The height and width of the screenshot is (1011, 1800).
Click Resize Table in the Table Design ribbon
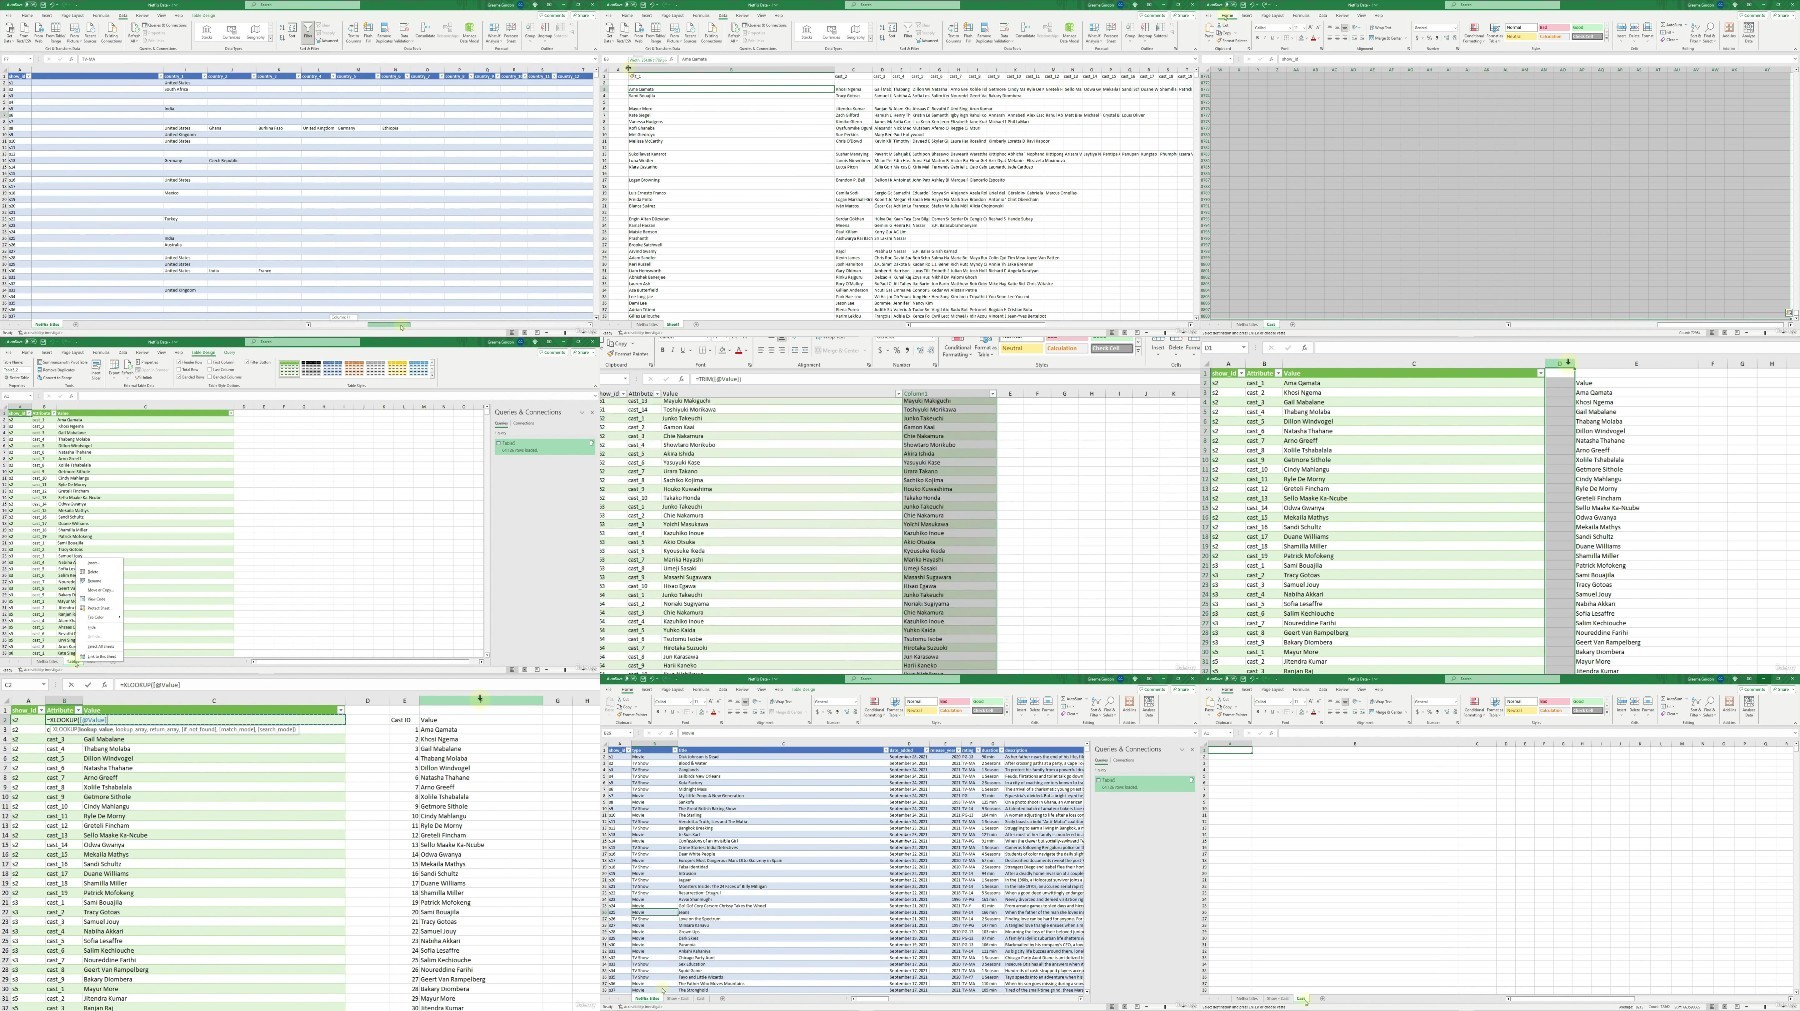tap(17, 377)
